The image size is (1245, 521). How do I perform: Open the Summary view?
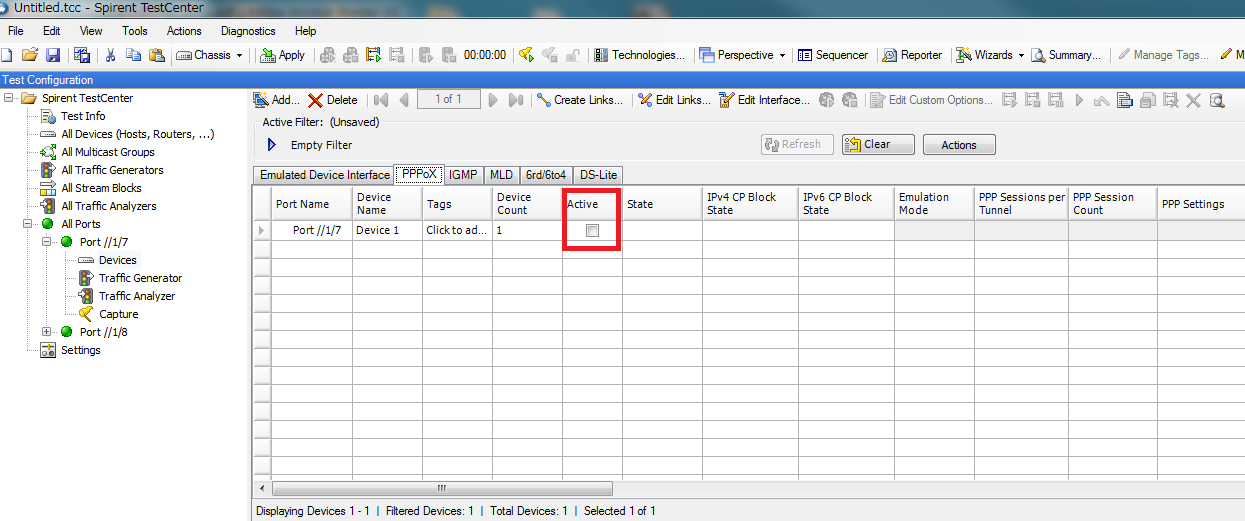coord(1066,55)
